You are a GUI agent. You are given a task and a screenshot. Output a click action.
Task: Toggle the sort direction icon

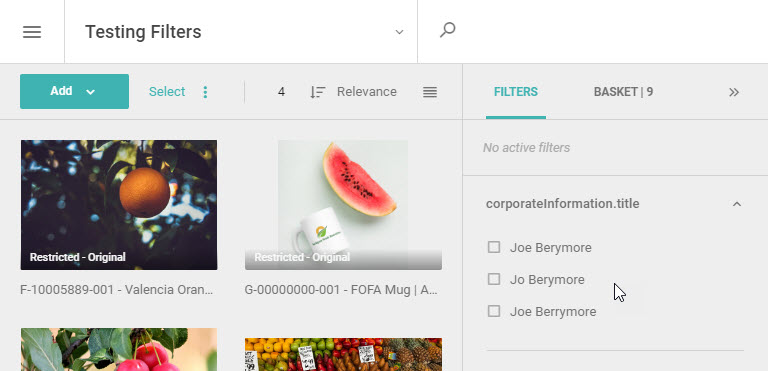pyautogui.click(x=317, y=92)
